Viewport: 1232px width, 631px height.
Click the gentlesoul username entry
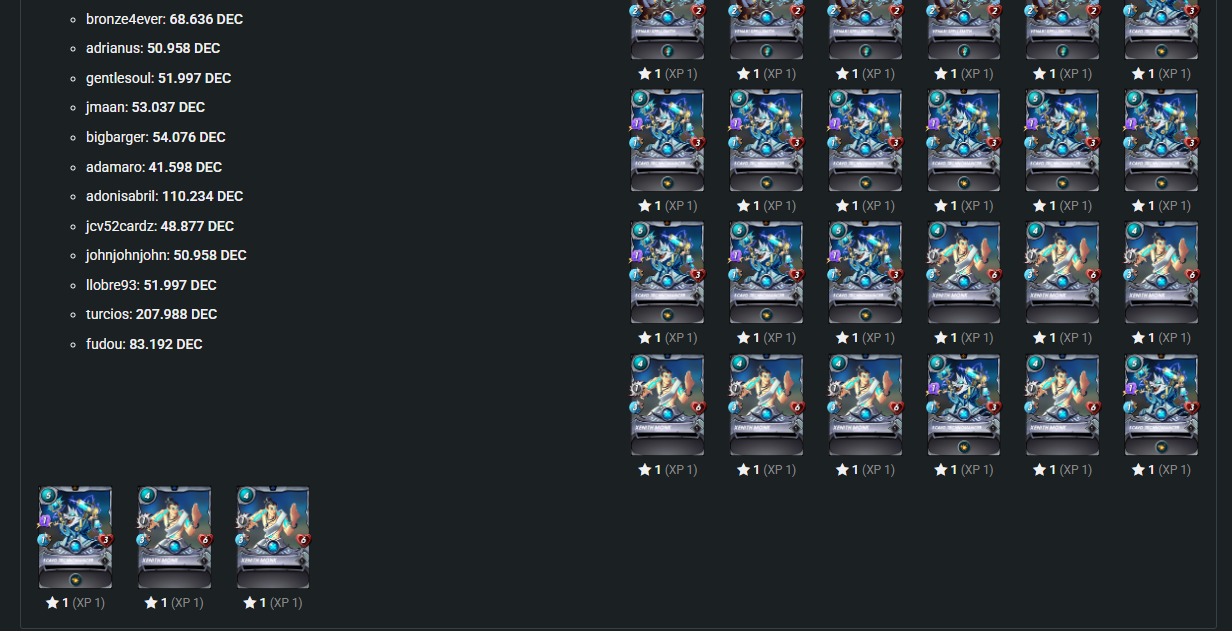click(120, 78)
